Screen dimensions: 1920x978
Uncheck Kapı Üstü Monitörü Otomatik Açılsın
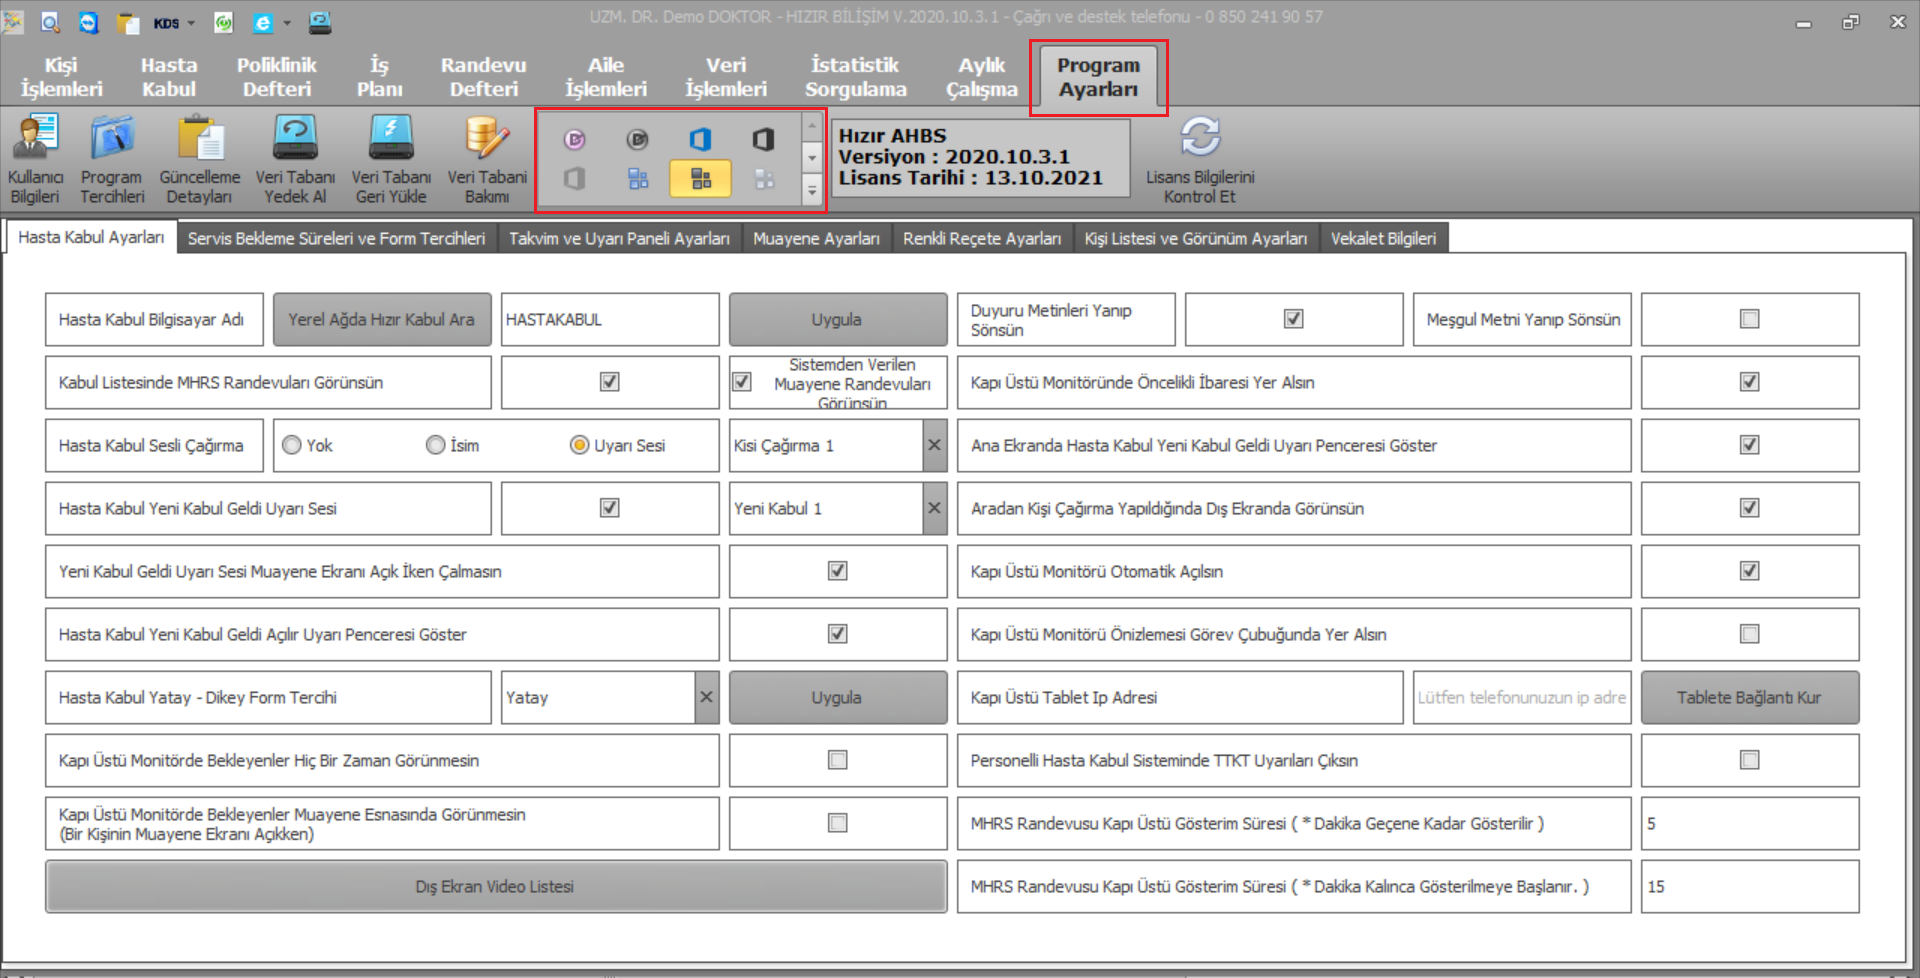(x=1749, y=571)
